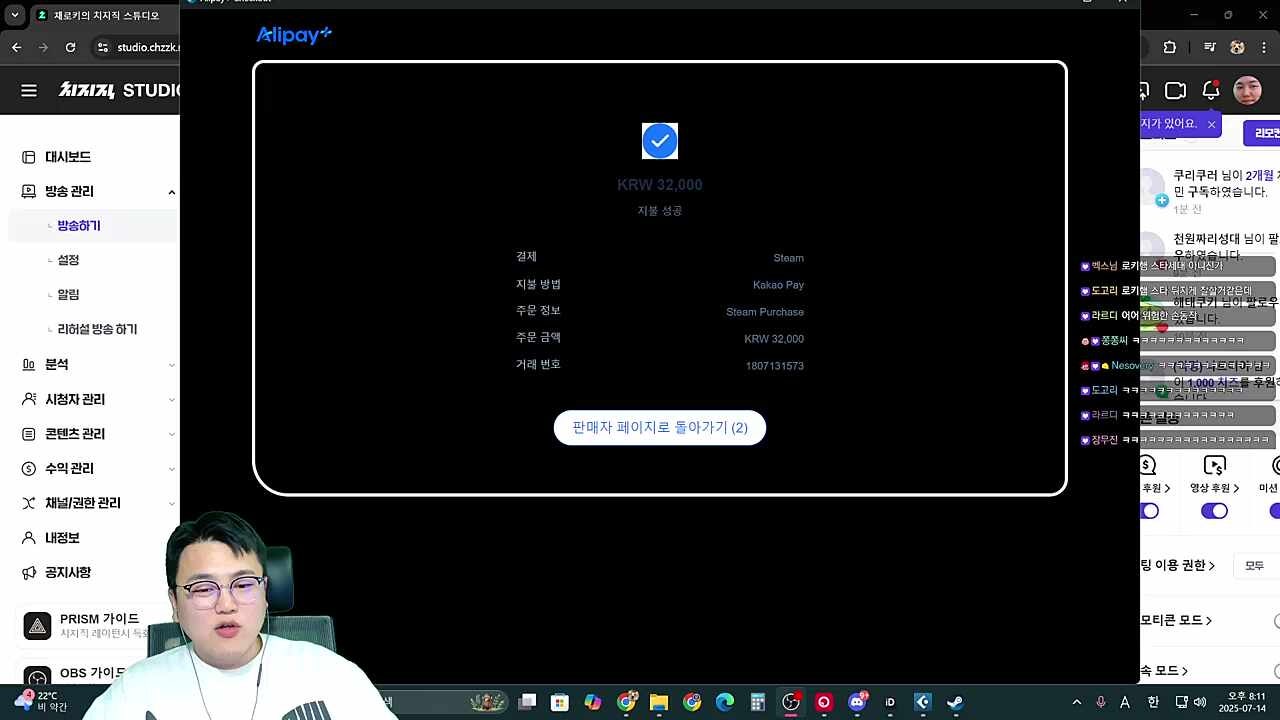Viewport: 1280px width, 720px height.
Task: Close the blue tooltip banner
Action: [x=1211, y=124]
